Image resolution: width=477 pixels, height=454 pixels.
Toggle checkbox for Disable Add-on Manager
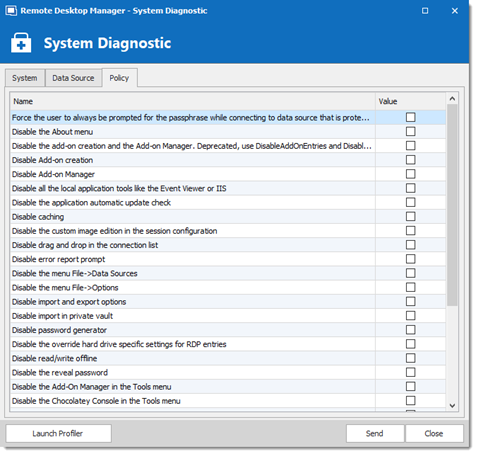click(411, 174)
